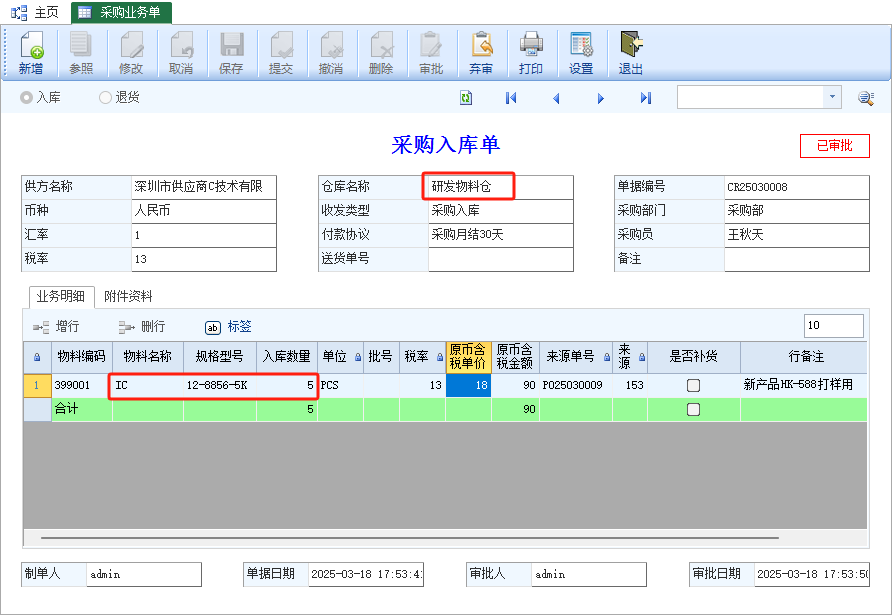The height and width of the screenshot is (615, 892).
Task: Click the 单据日期 value field
Action: pos(366,575)
